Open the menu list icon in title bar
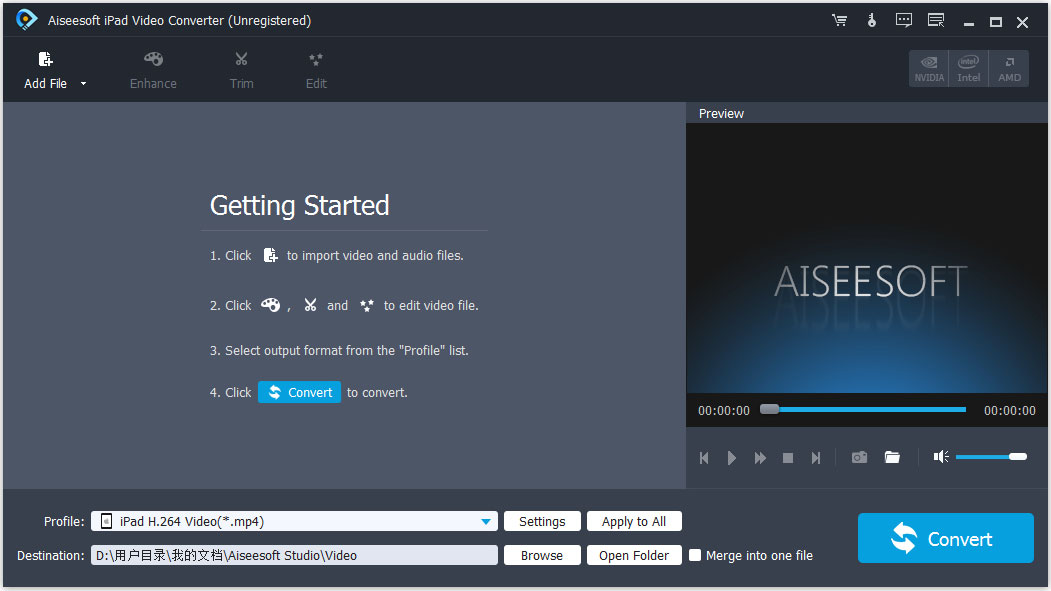Screen dimensions: 1051x591 click(936, 20)
